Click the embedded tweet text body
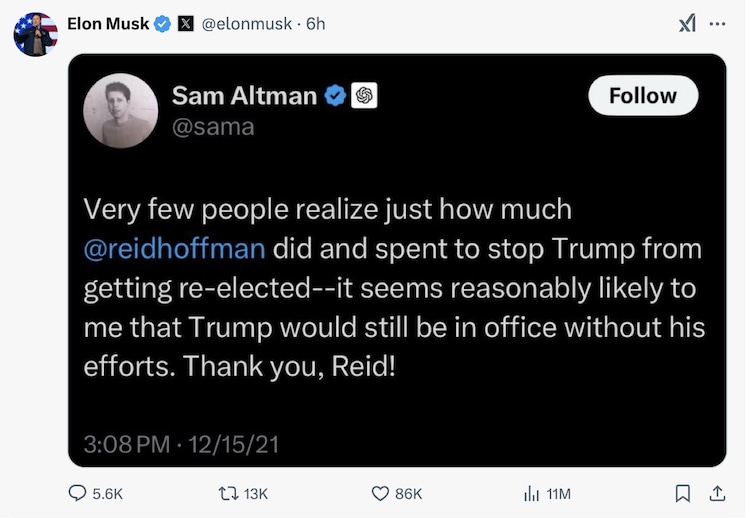This screenshot has height=518, width=750. [393, 287]
